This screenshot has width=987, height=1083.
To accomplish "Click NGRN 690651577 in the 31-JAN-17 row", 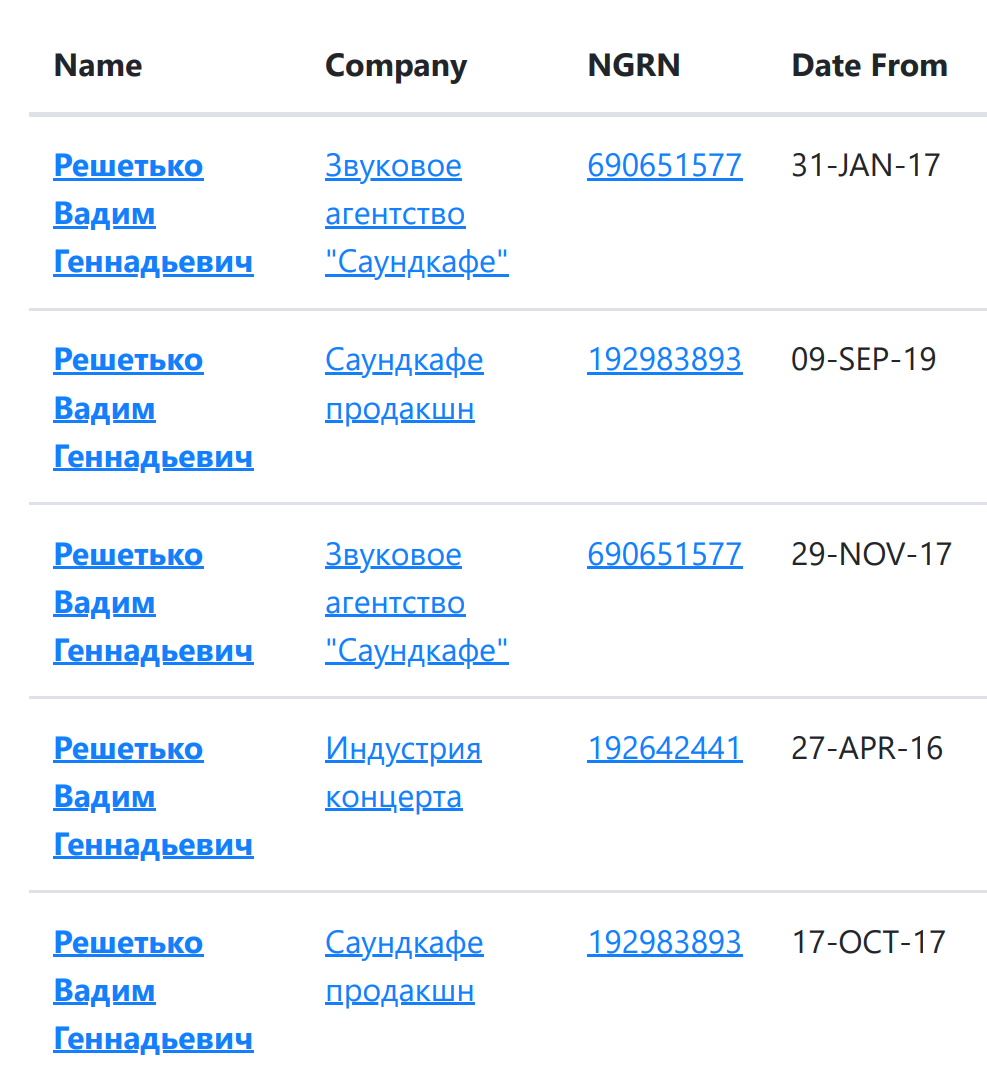I will pos(664,165).
